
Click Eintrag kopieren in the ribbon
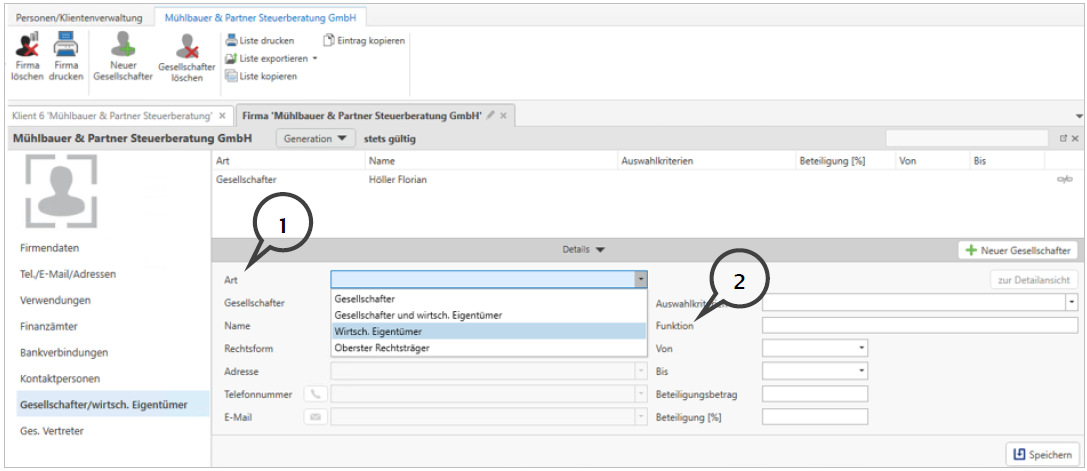click(x=363, y=41)
